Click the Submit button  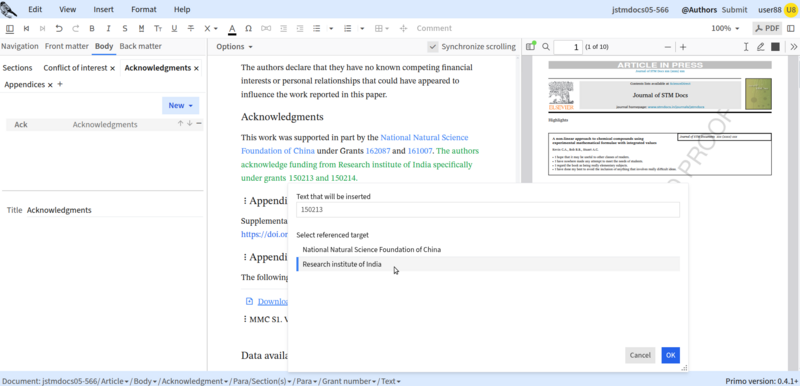tap(735, 10)
